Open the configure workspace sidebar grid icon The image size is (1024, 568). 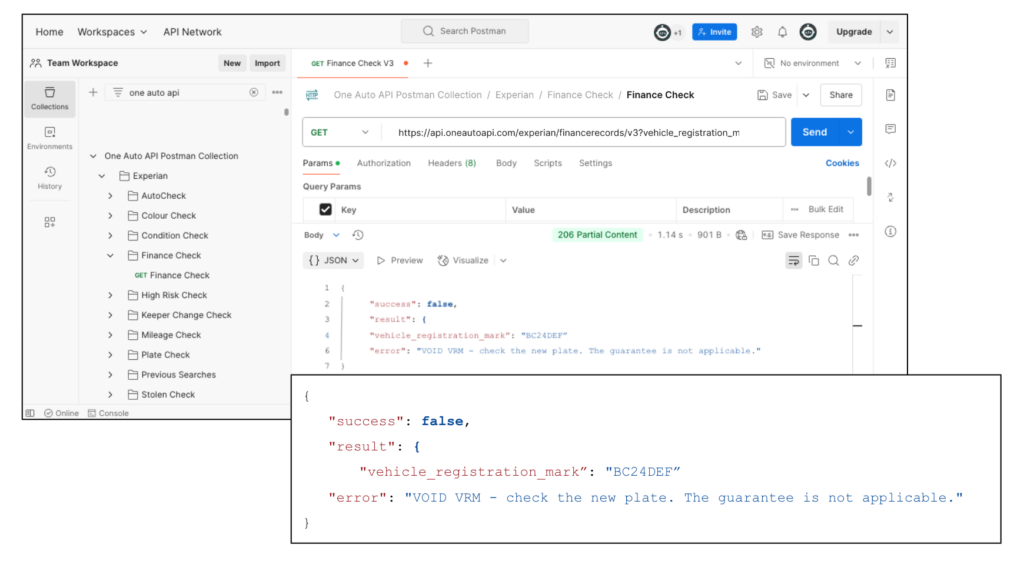click(50, 222)
